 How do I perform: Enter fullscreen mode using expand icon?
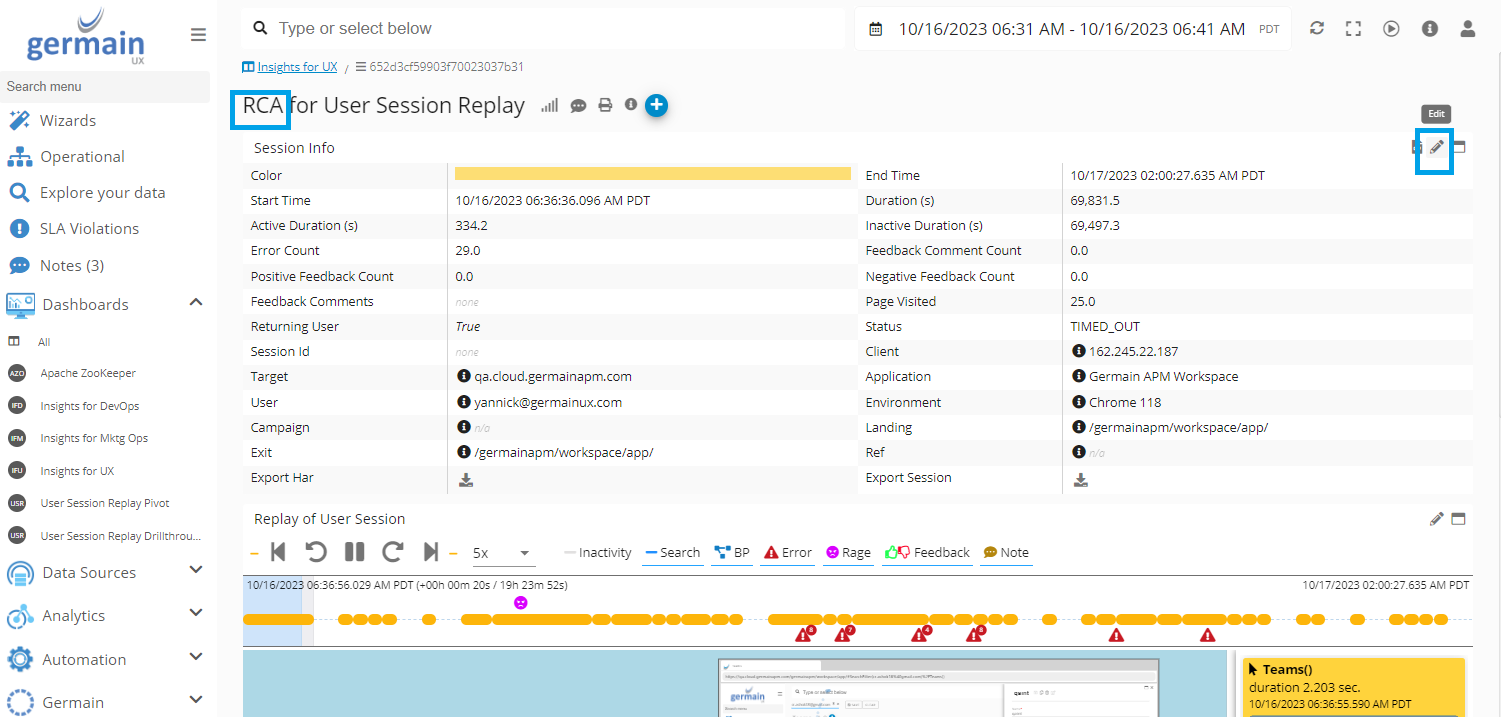(1353, 29)
